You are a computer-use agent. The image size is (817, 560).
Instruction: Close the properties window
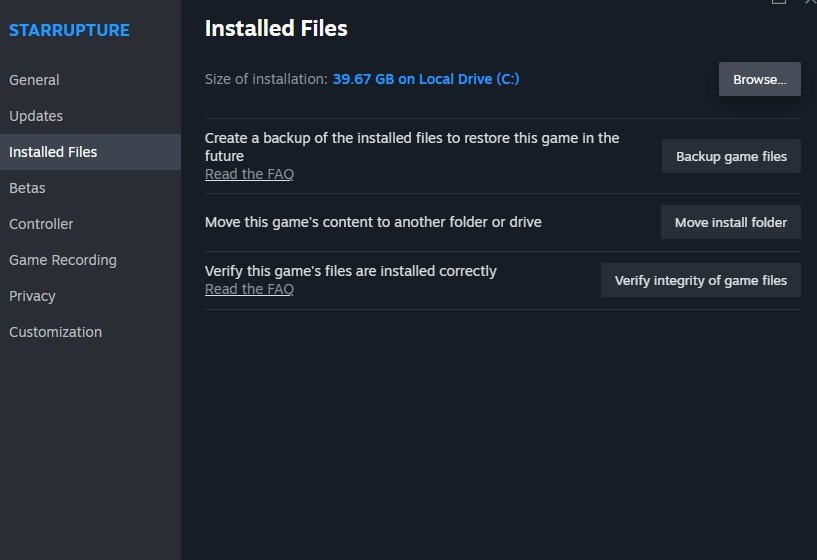(810, 2)
